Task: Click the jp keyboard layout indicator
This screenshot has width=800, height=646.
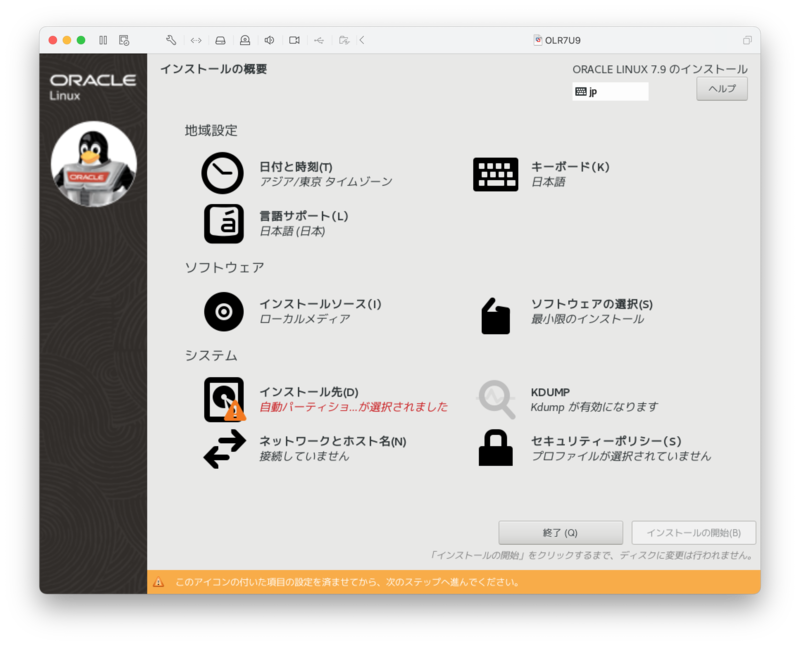Action: (610, 91)
